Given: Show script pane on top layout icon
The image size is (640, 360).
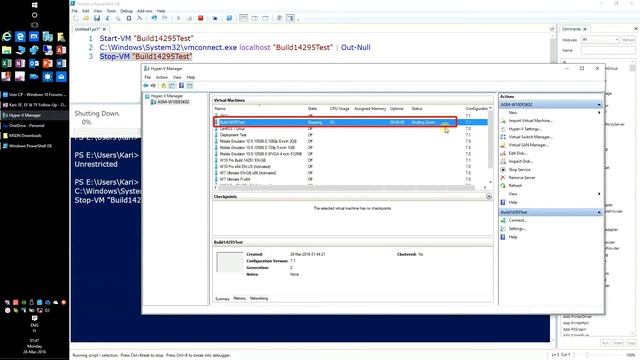Looking at the screenshot, I should click(244, 18).
